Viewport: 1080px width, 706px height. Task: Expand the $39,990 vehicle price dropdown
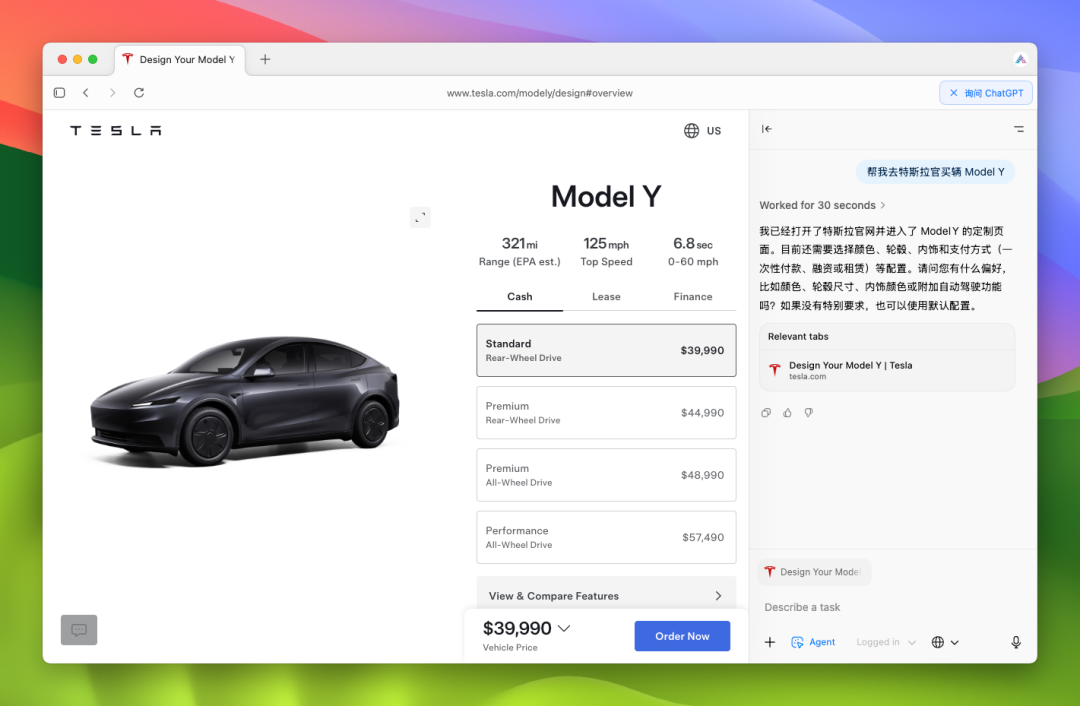(564, 629)
